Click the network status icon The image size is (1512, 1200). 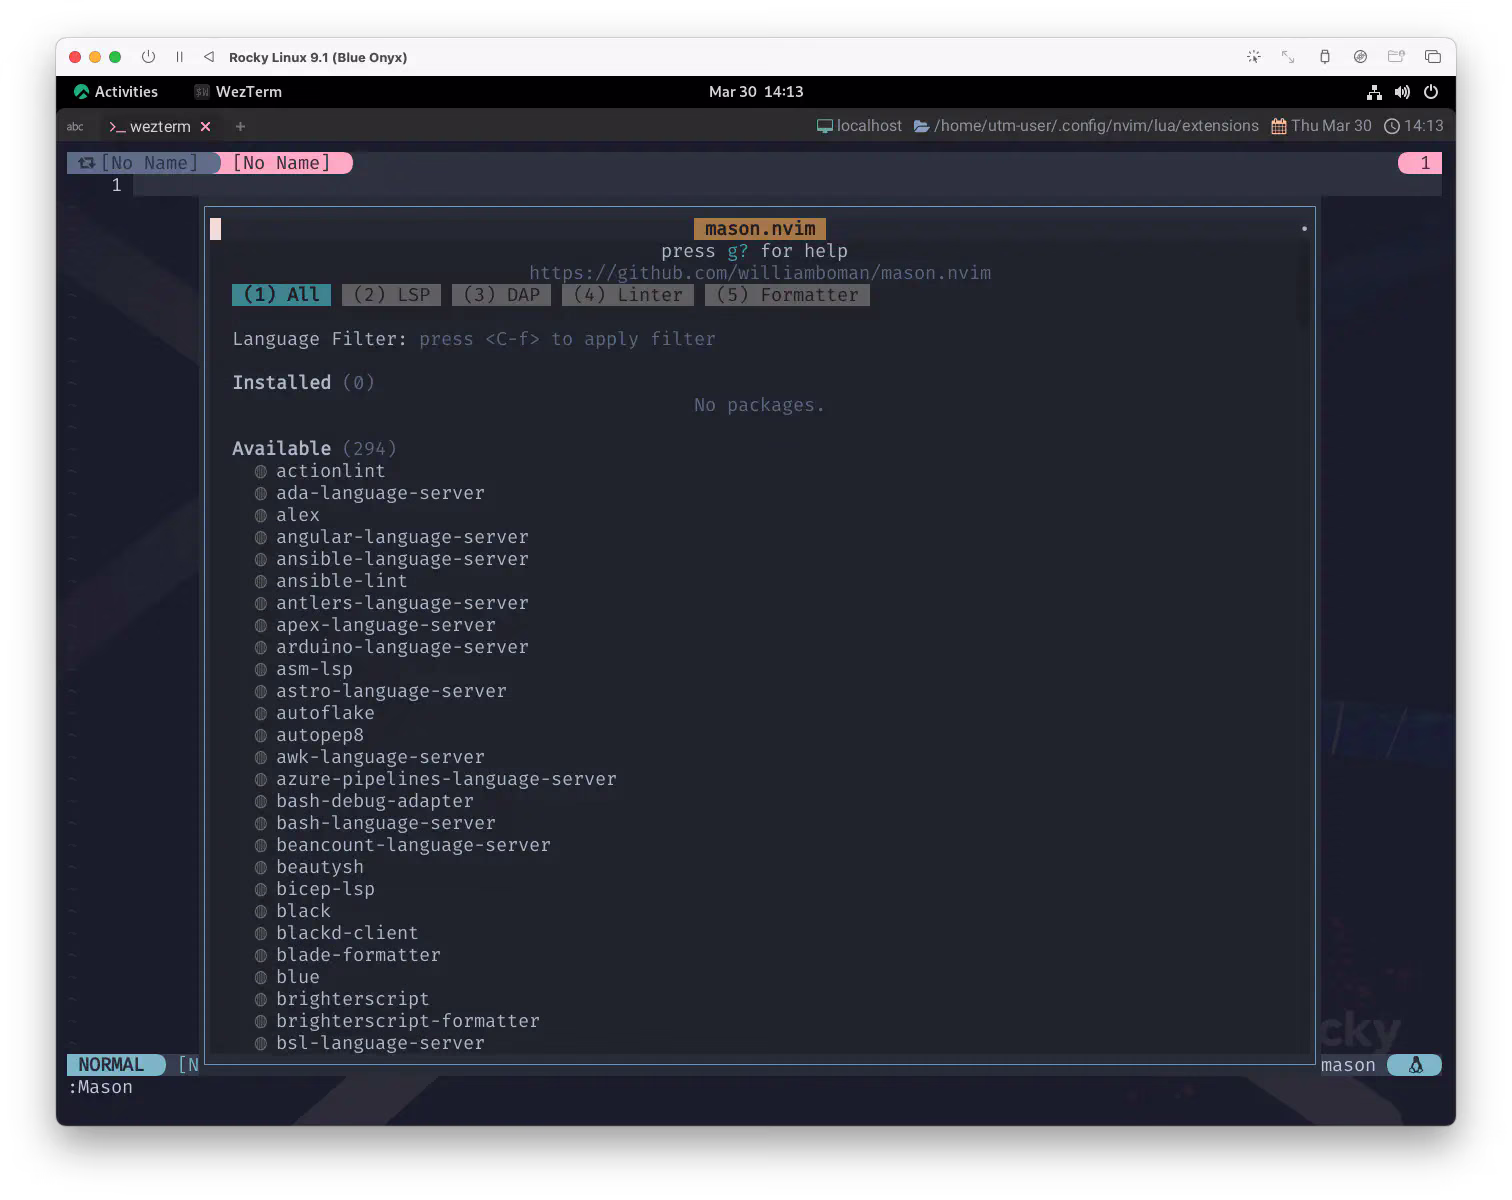[x=1374, y=92]
